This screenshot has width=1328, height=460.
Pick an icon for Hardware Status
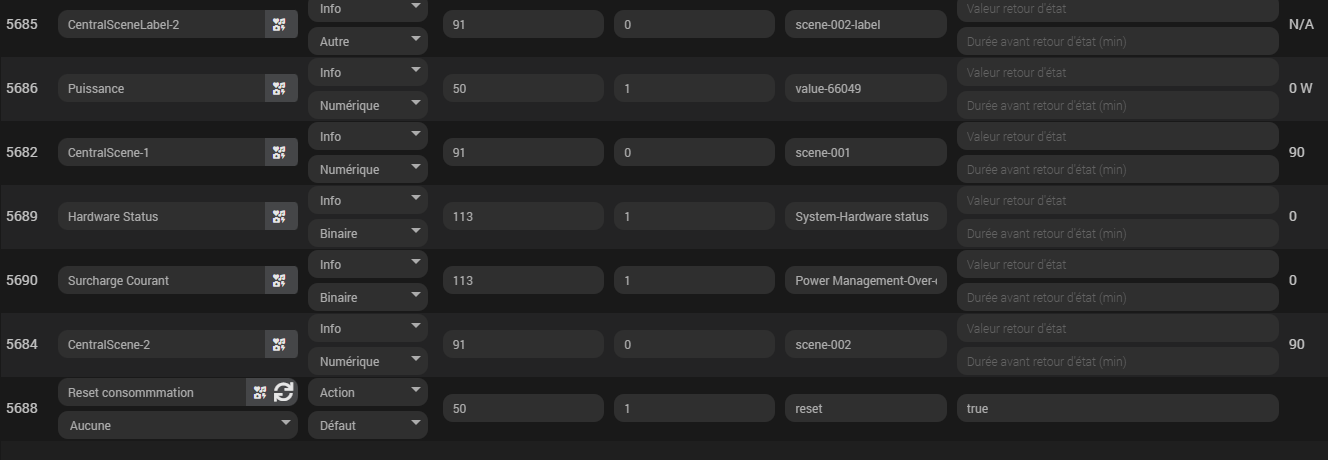pos(280,216)
